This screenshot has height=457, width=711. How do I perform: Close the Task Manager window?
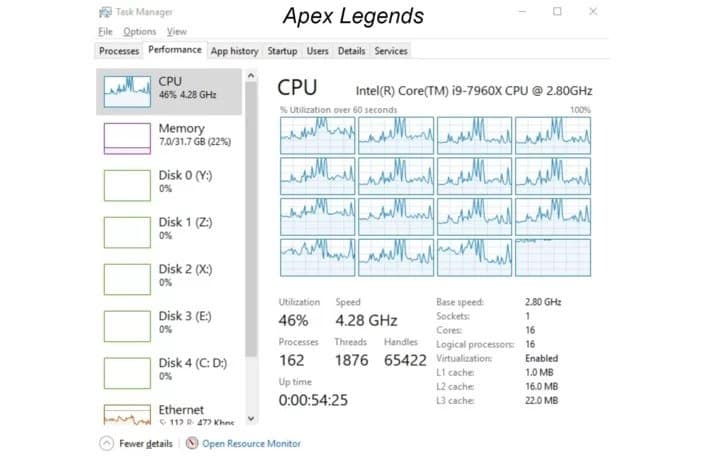[593, 11]
